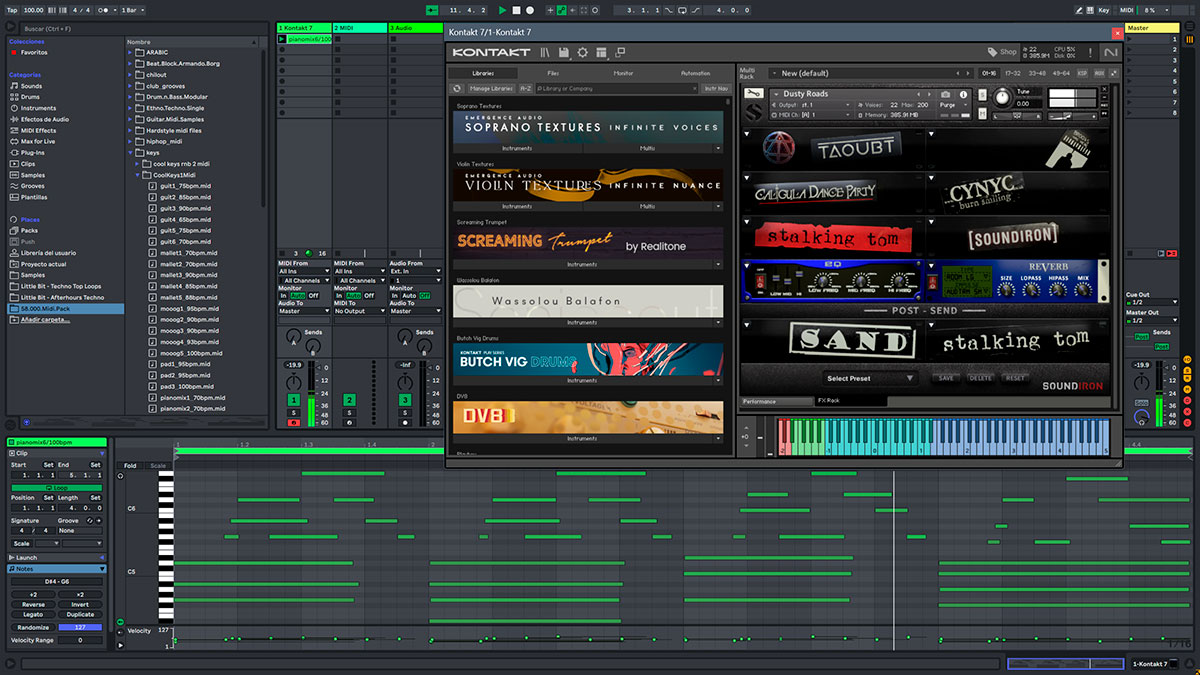Open the Kontakt save menu (floppy icon)
This screenshot has width=1200, height=675.
[564, 52]
